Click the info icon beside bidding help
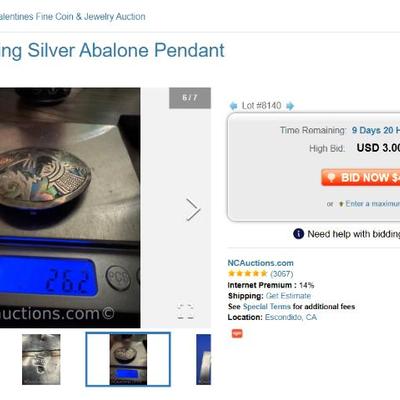 pos(298,234)
